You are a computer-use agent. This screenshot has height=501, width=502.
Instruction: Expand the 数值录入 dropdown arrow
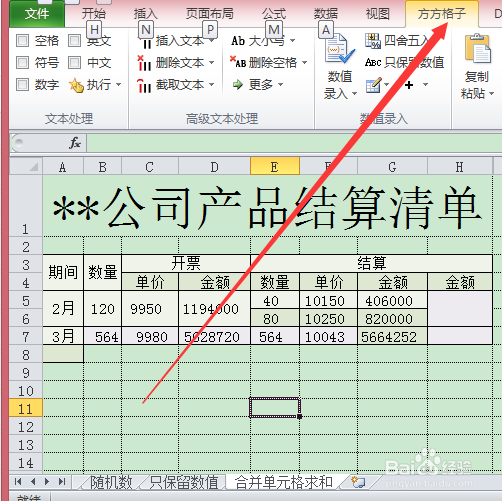coord(354,94)
